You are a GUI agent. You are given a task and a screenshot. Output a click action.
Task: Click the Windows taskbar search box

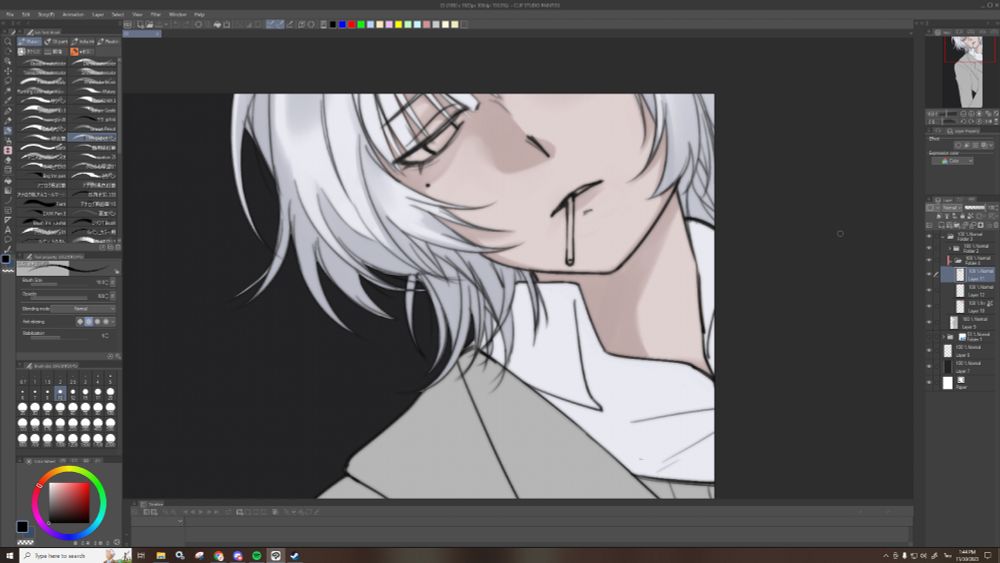(75, 556)
